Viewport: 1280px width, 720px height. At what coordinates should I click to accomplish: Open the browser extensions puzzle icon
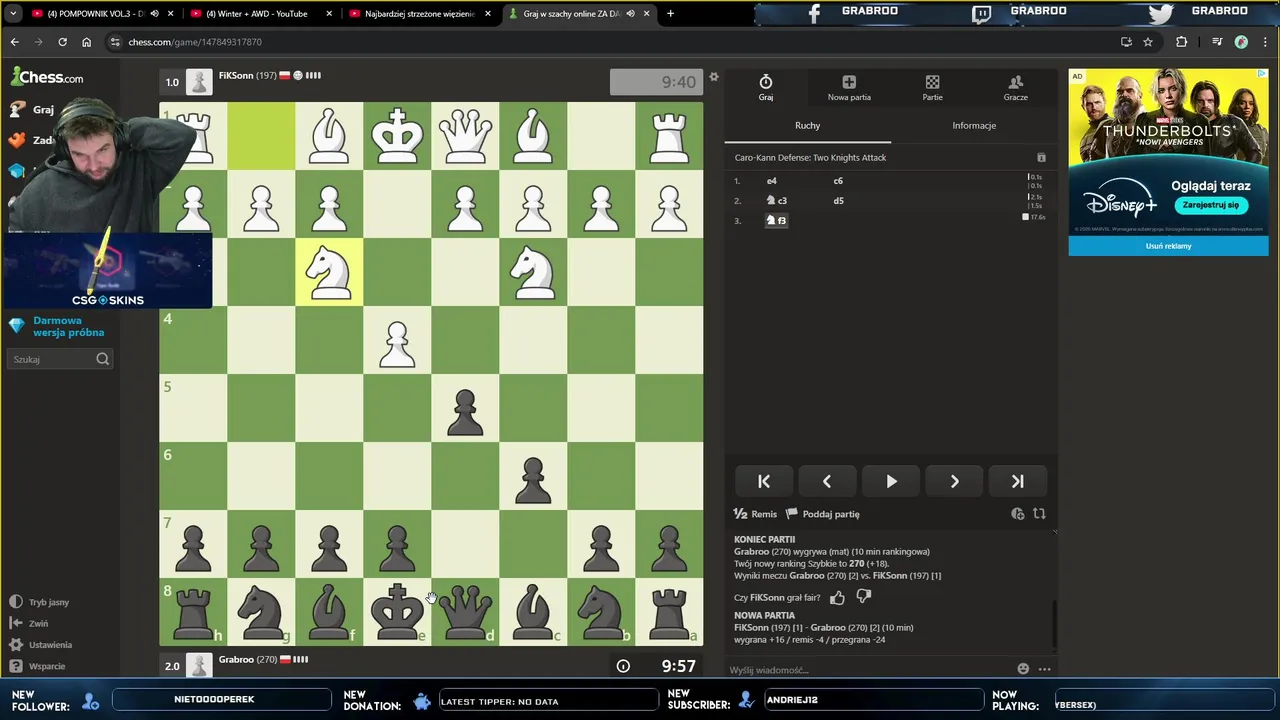click(x=1182, y=42)
